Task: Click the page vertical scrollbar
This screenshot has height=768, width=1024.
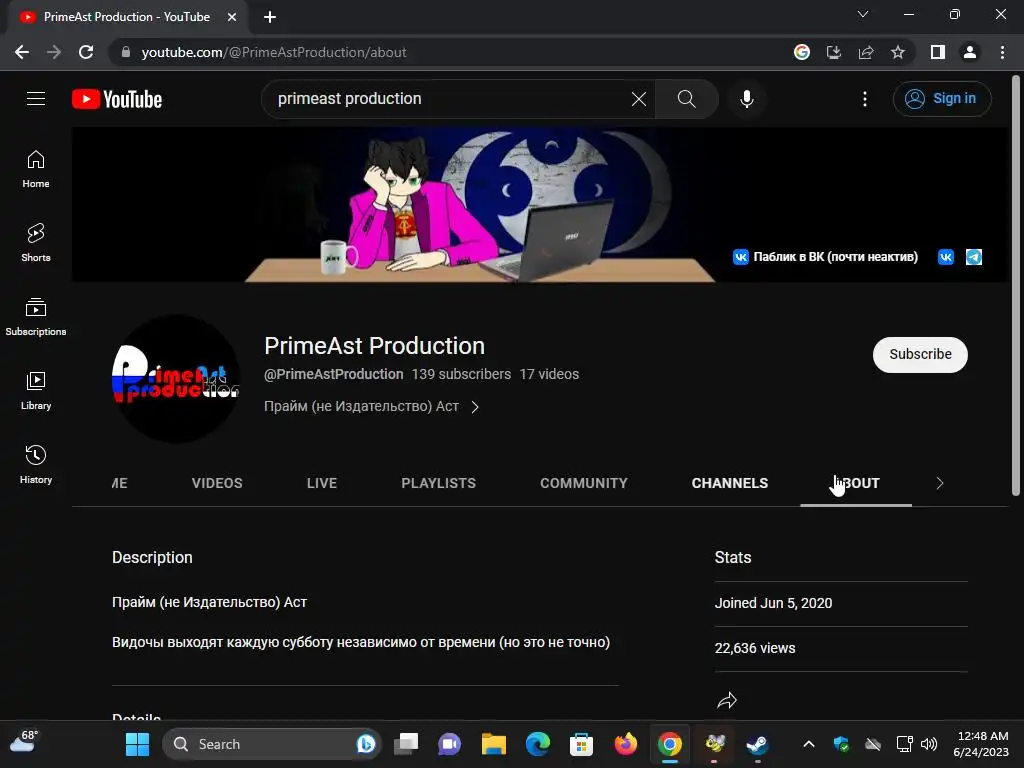Action: coord(1016,285)
